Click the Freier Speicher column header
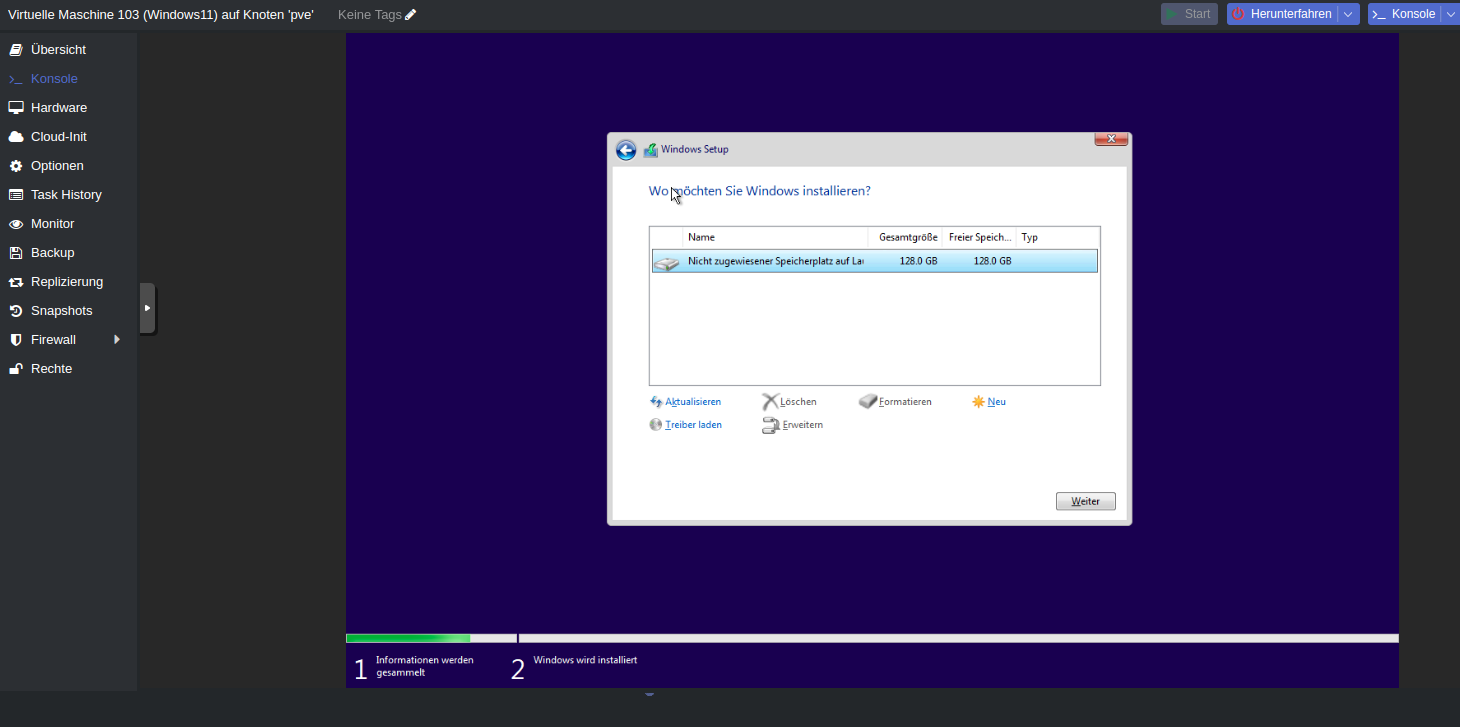1460x727 pixels. (980, 237)
